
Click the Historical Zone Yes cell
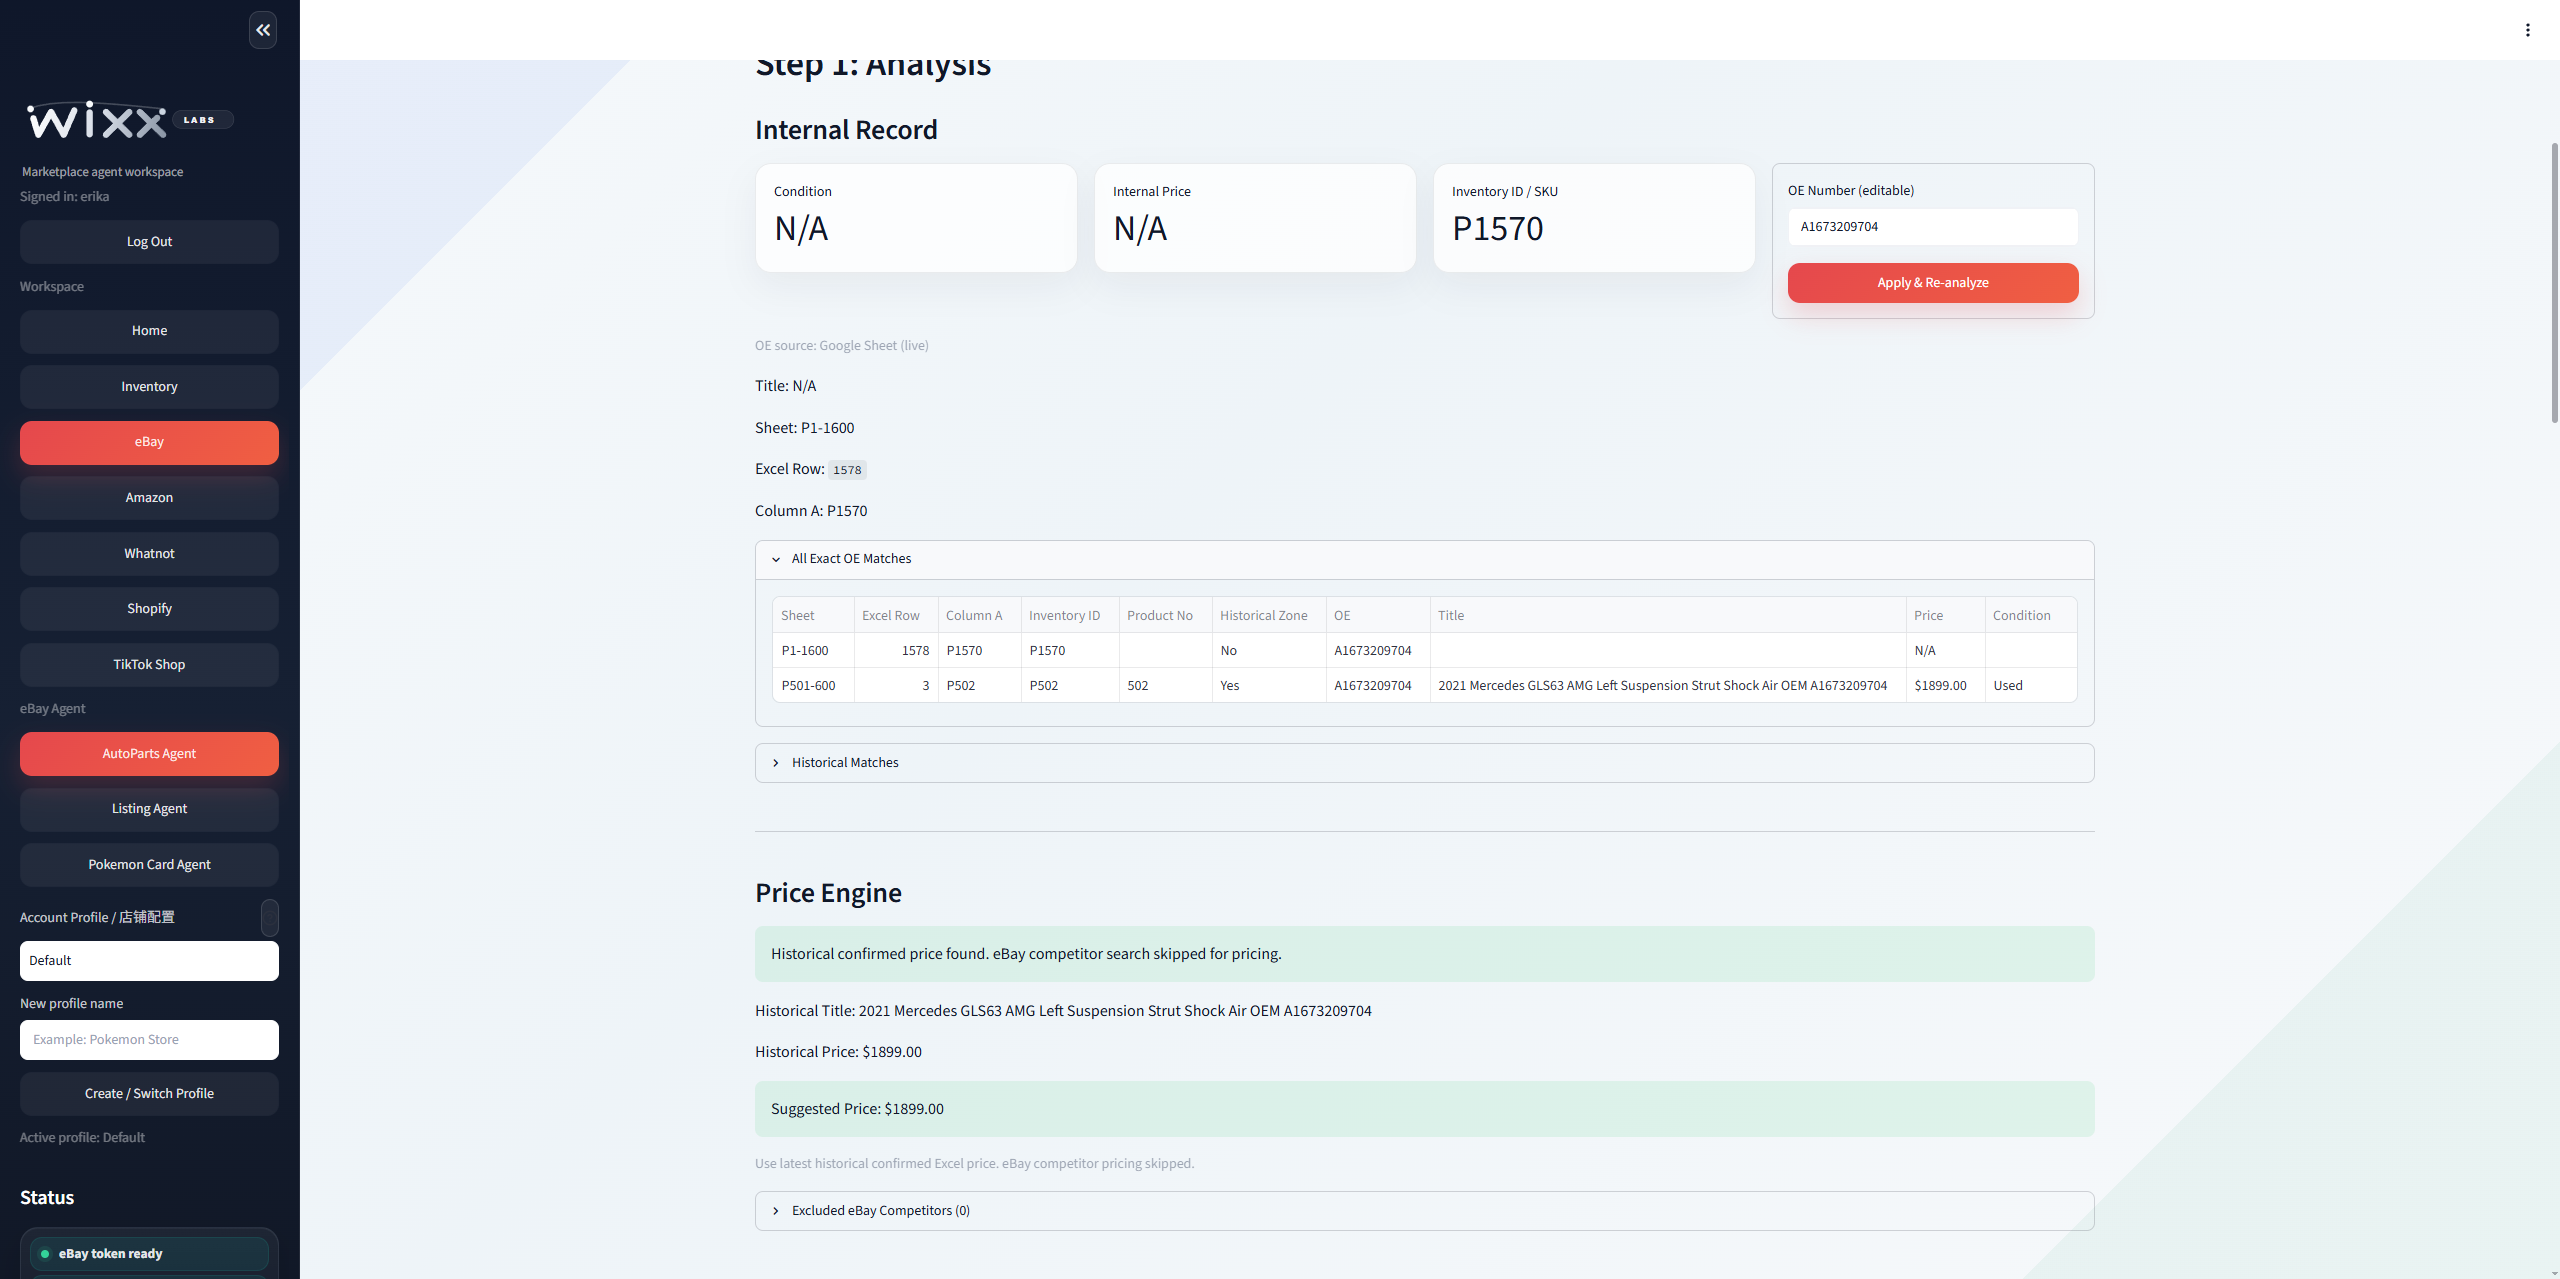click(x=1269, y=686)
